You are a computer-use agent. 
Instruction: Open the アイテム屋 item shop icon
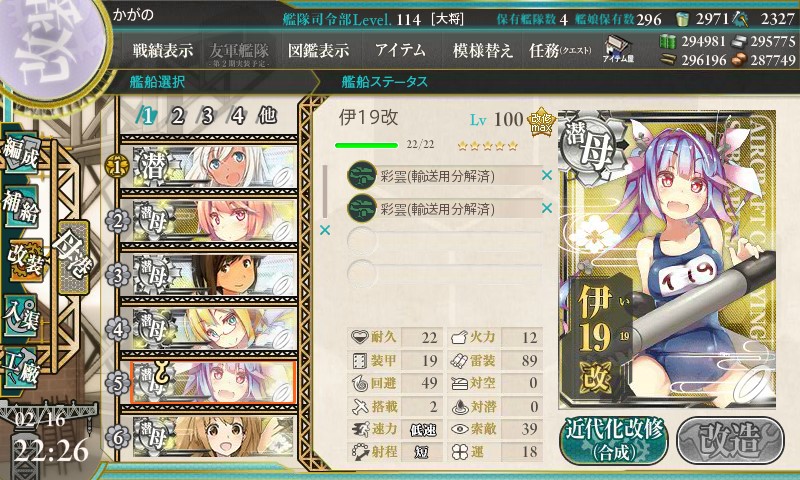[x=618, y=49]
